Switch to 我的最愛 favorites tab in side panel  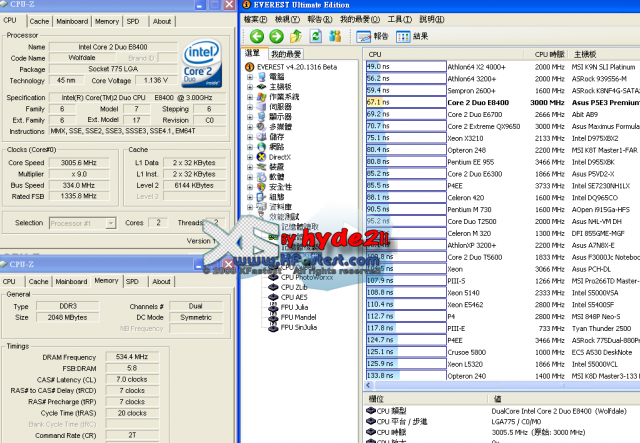(286, 54)
